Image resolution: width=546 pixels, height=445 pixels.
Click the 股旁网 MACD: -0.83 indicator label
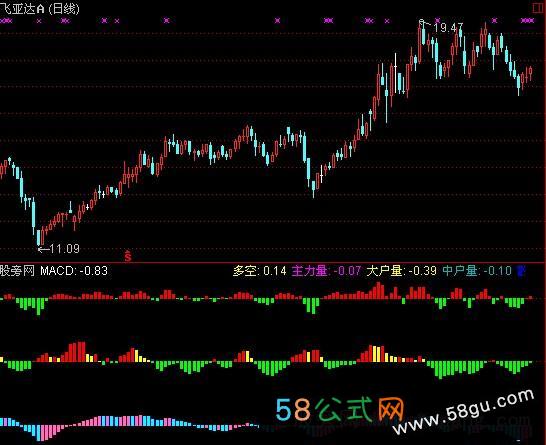[x=54, y=271]
